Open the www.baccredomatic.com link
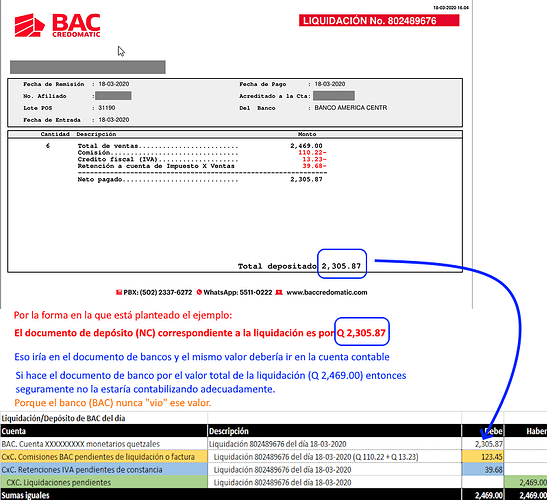The image size is (547, 500). pyautogui.click(x=327, y=292)
